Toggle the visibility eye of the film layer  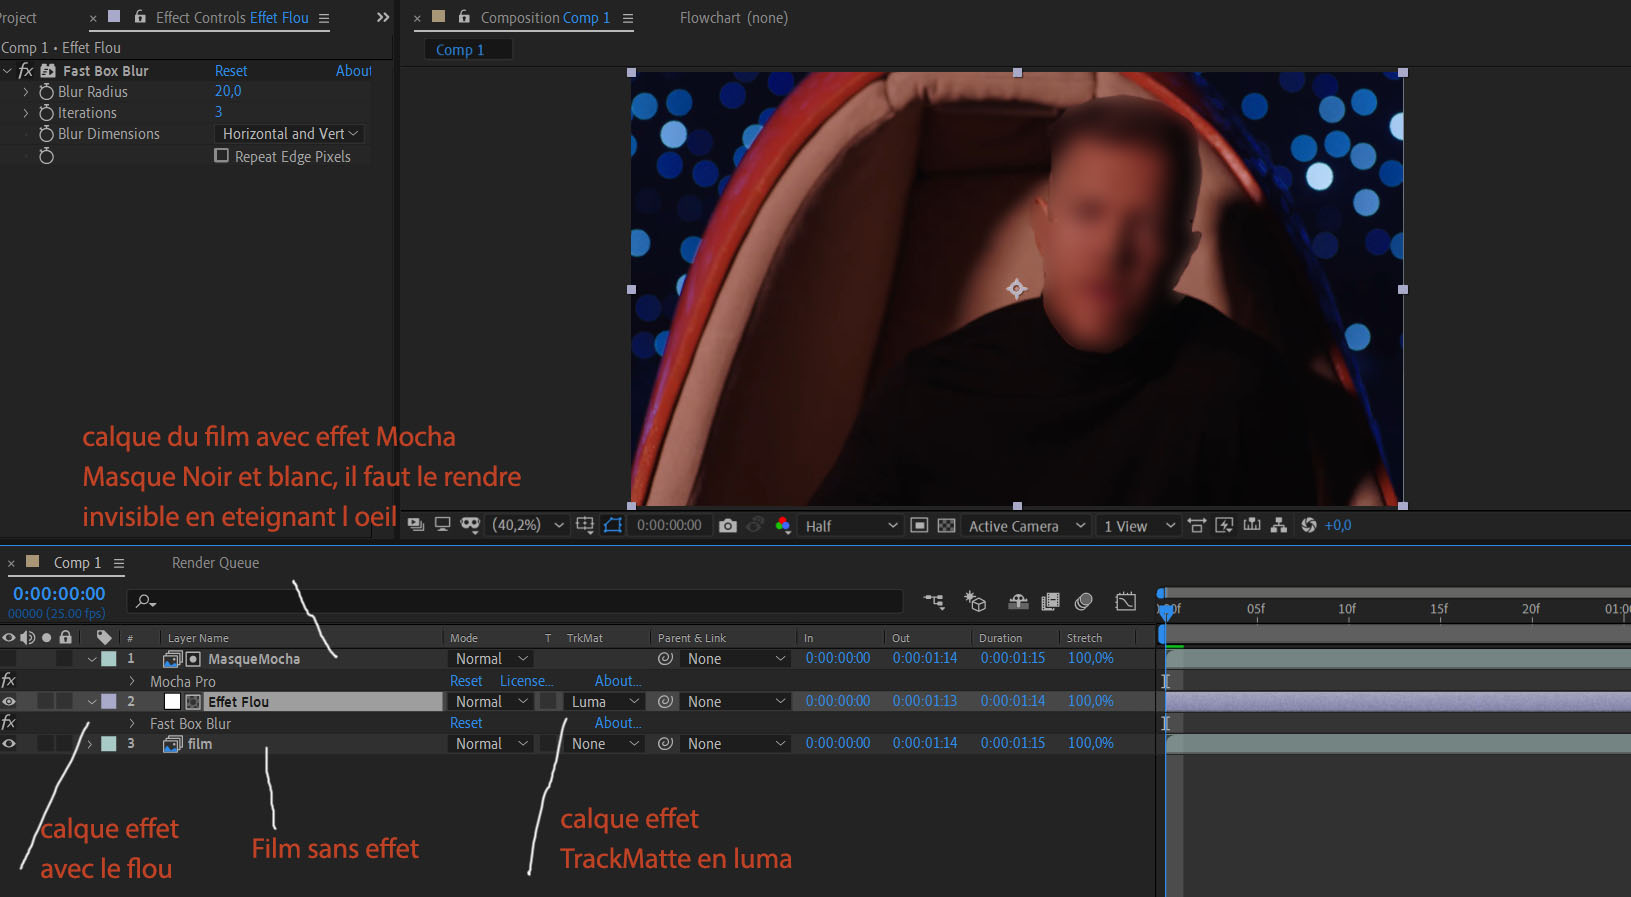9,744
